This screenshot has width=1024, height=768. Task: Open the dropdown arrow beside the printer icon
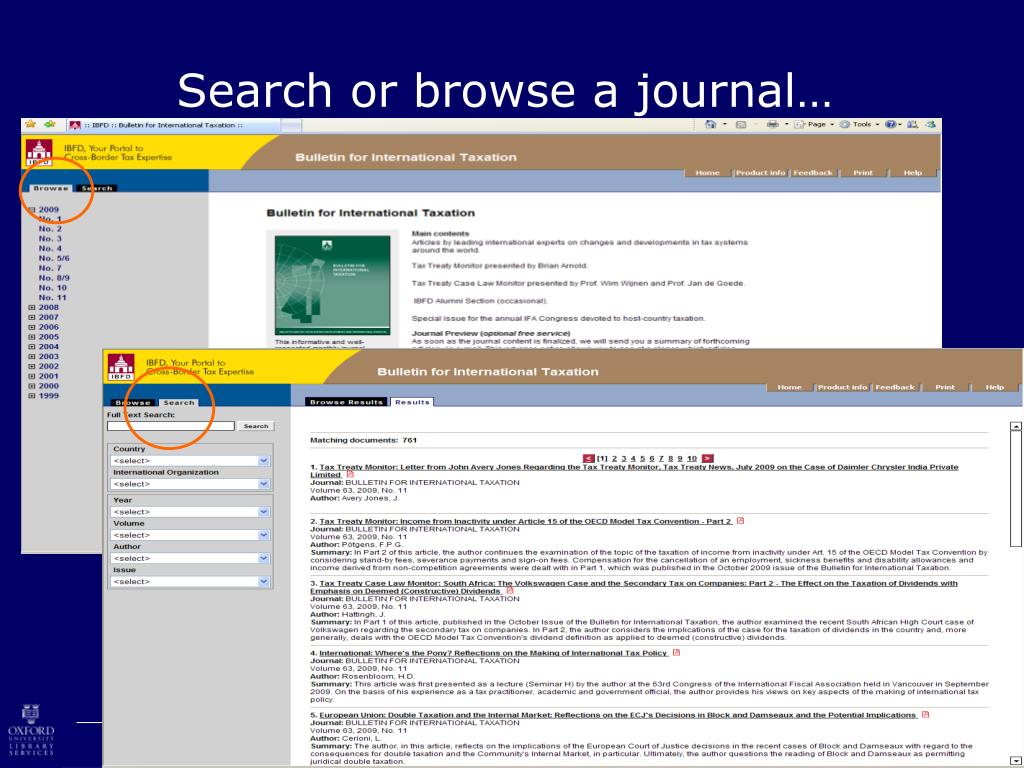coord(786,124)
